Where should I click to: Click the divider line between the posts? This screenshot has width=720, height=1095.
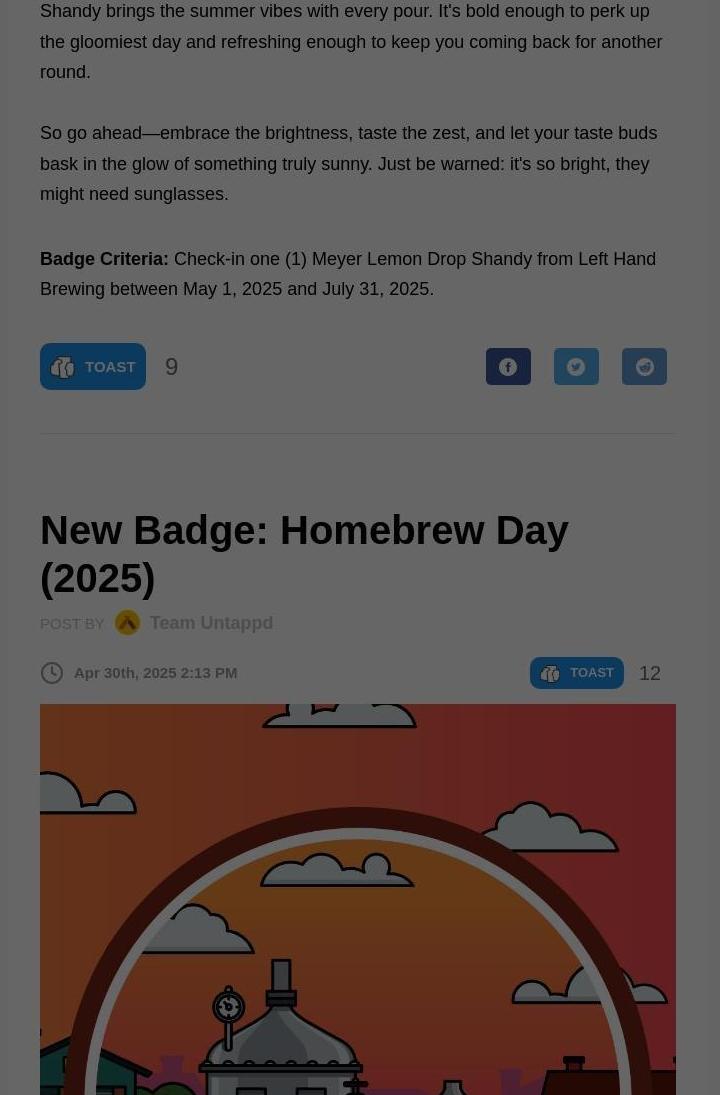tap(358, 433)
